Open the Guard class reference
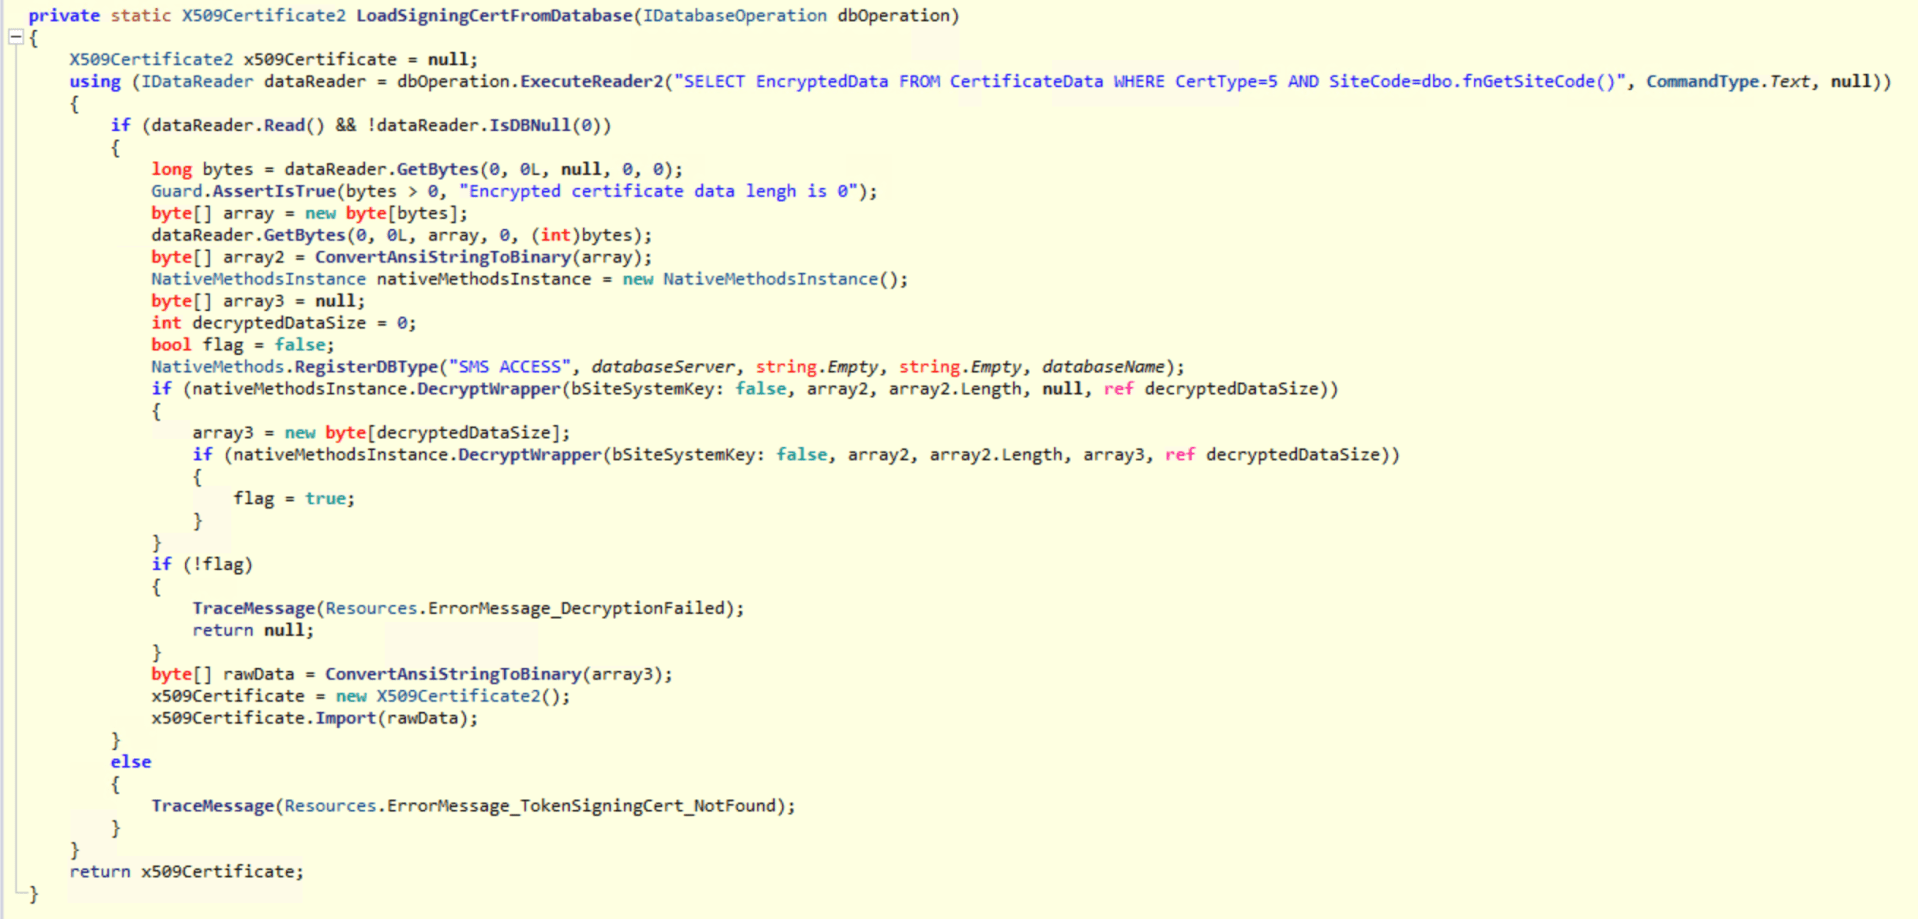The width and height of the screenshot is (1918, 919). point(176,192)
